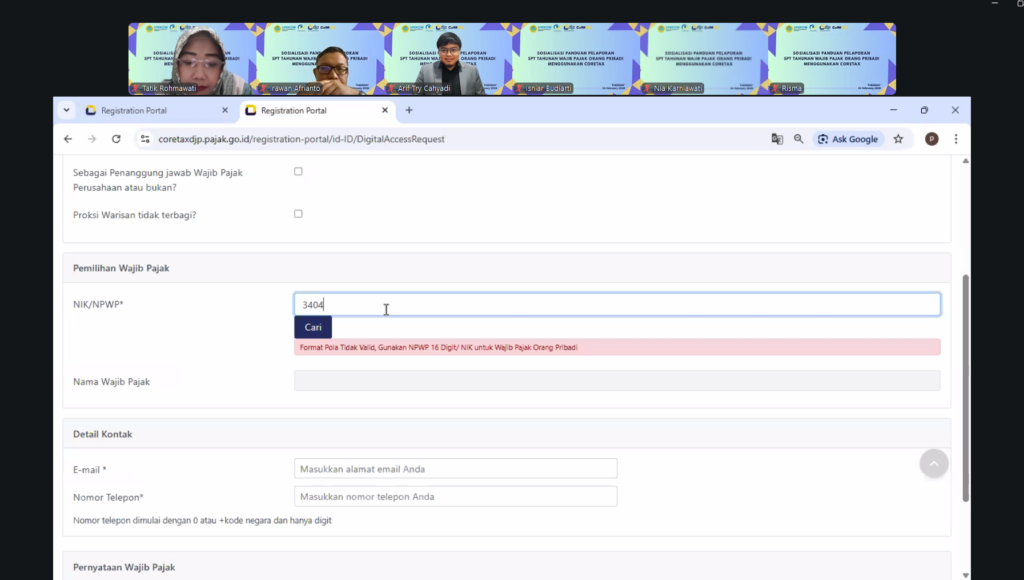Go back with the browser back arrow

(68, 139)
